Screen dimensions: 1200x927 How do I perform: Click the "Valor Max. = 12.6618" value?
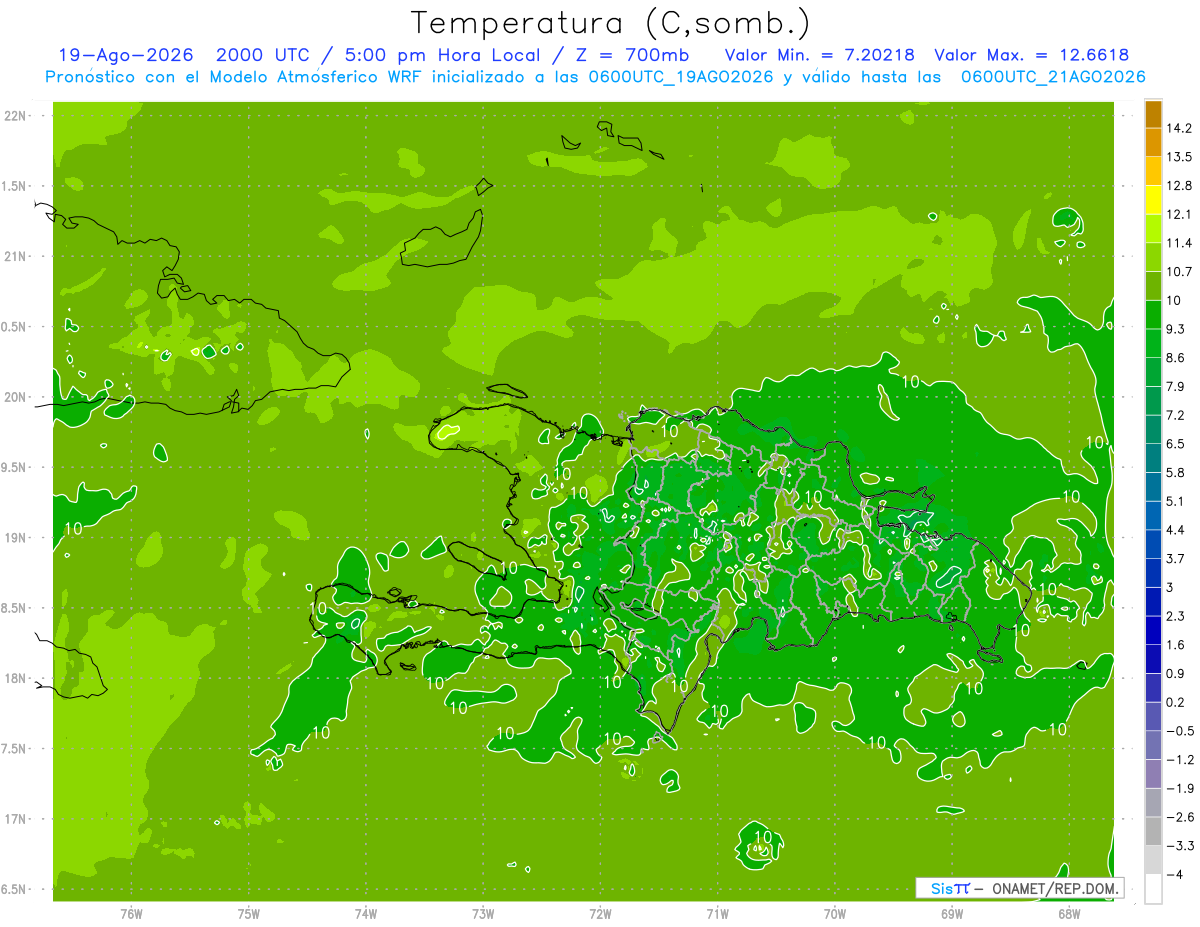click(1033, 55)
